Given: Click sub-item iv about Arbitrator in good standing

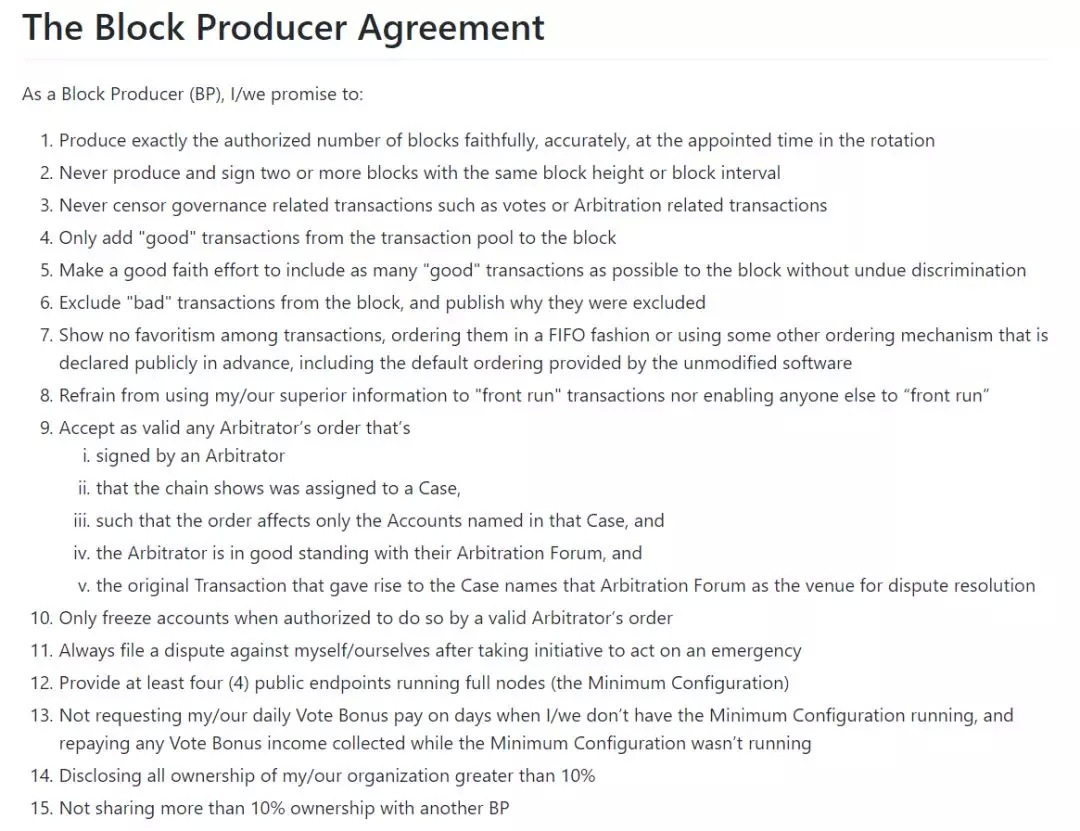Looking at the screenshot, I should click(x=369, y=552).
